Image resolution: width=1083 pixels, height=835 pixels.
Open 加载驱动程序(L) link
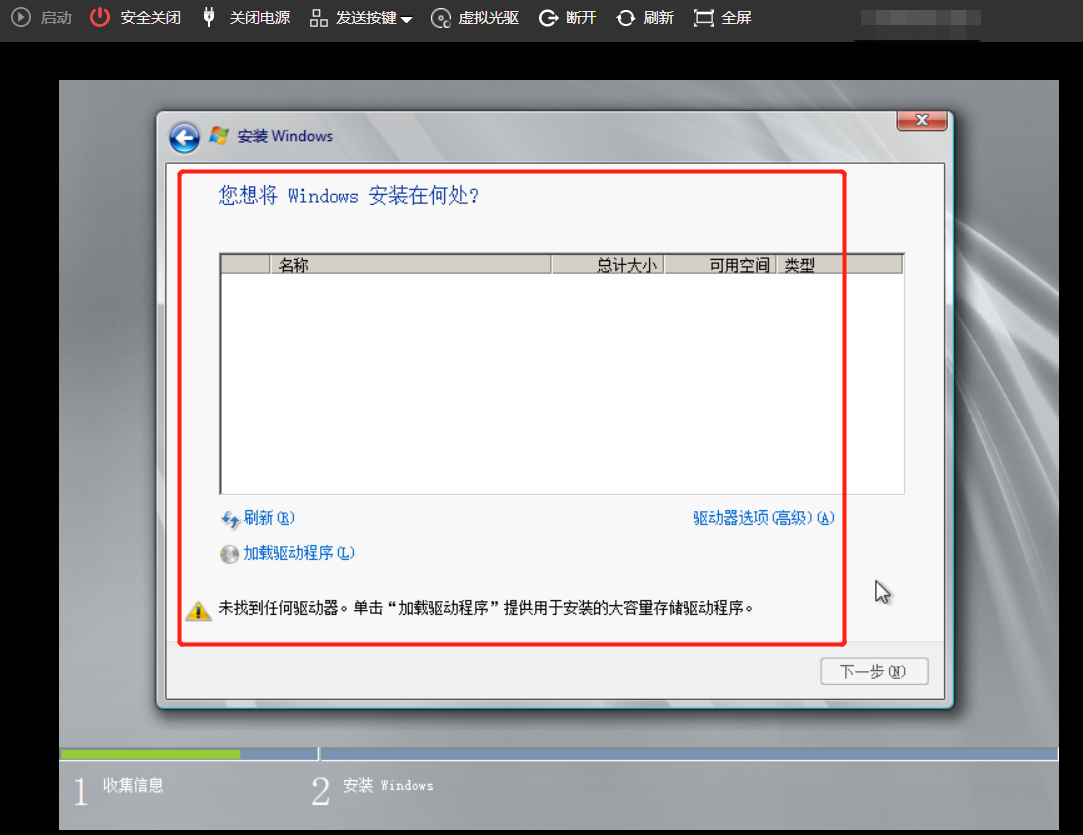pyautogui.click(x=298, y=553)
